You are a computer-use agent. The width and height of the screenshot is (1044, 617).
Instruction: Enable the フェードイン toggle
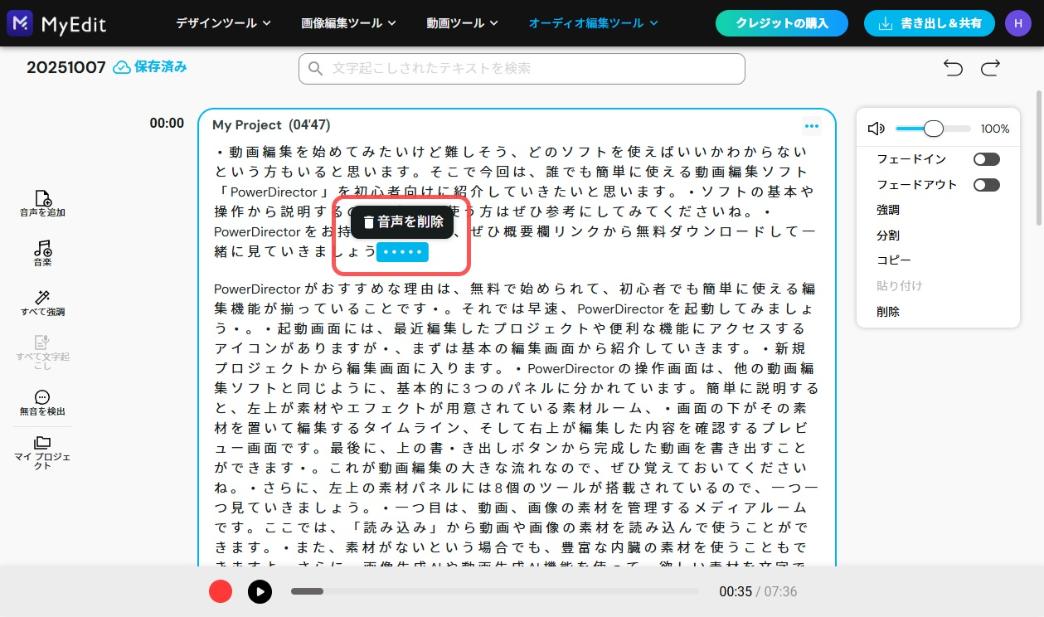click(x=986, y=158)
